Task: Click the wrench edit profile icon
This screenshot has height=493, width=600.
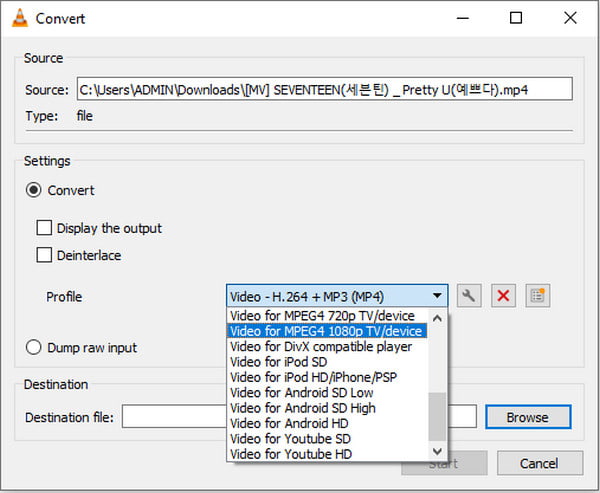Action: pyautogui.click(x=468, y=296)
